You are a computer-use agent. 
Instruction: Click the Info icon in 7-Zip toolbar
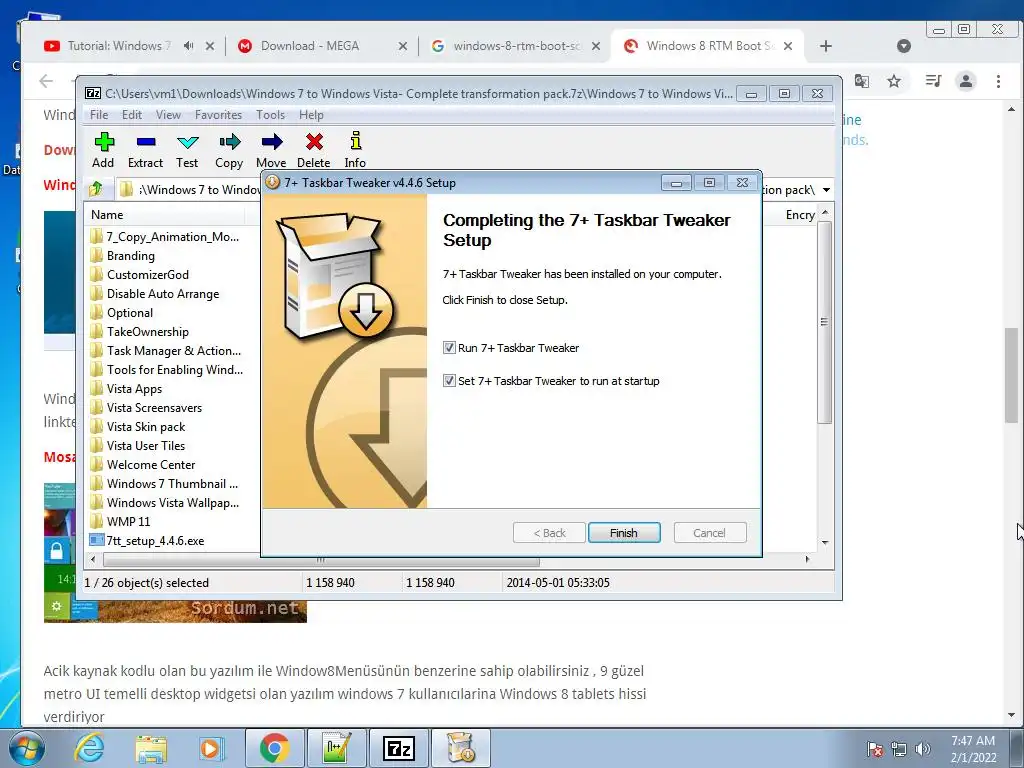tap(355, 150)
